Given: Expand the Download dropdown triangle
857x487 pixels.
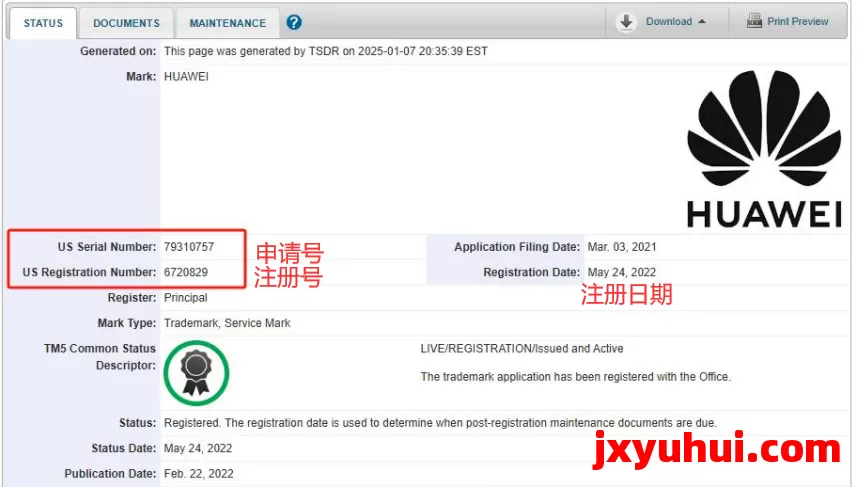Looking at the screenshot, I should [x=702, y=22].
